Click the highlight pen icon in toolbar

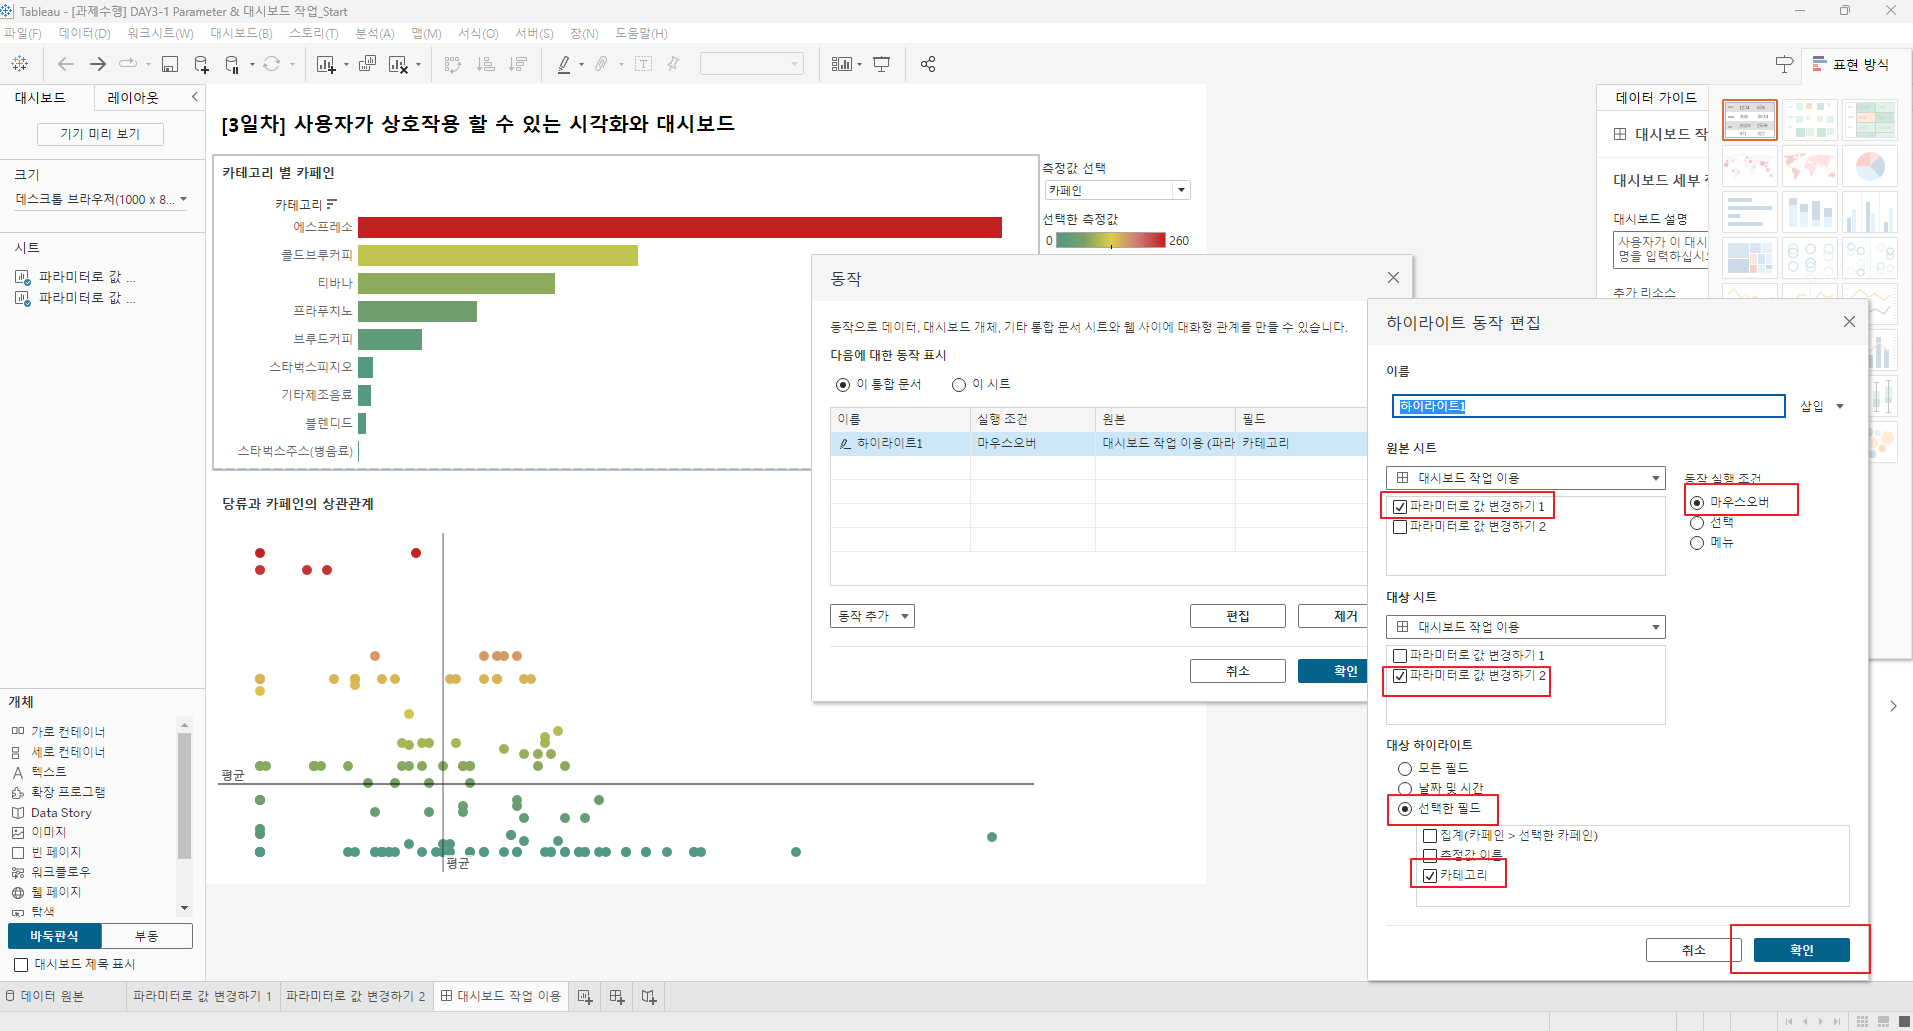(564, 64)
